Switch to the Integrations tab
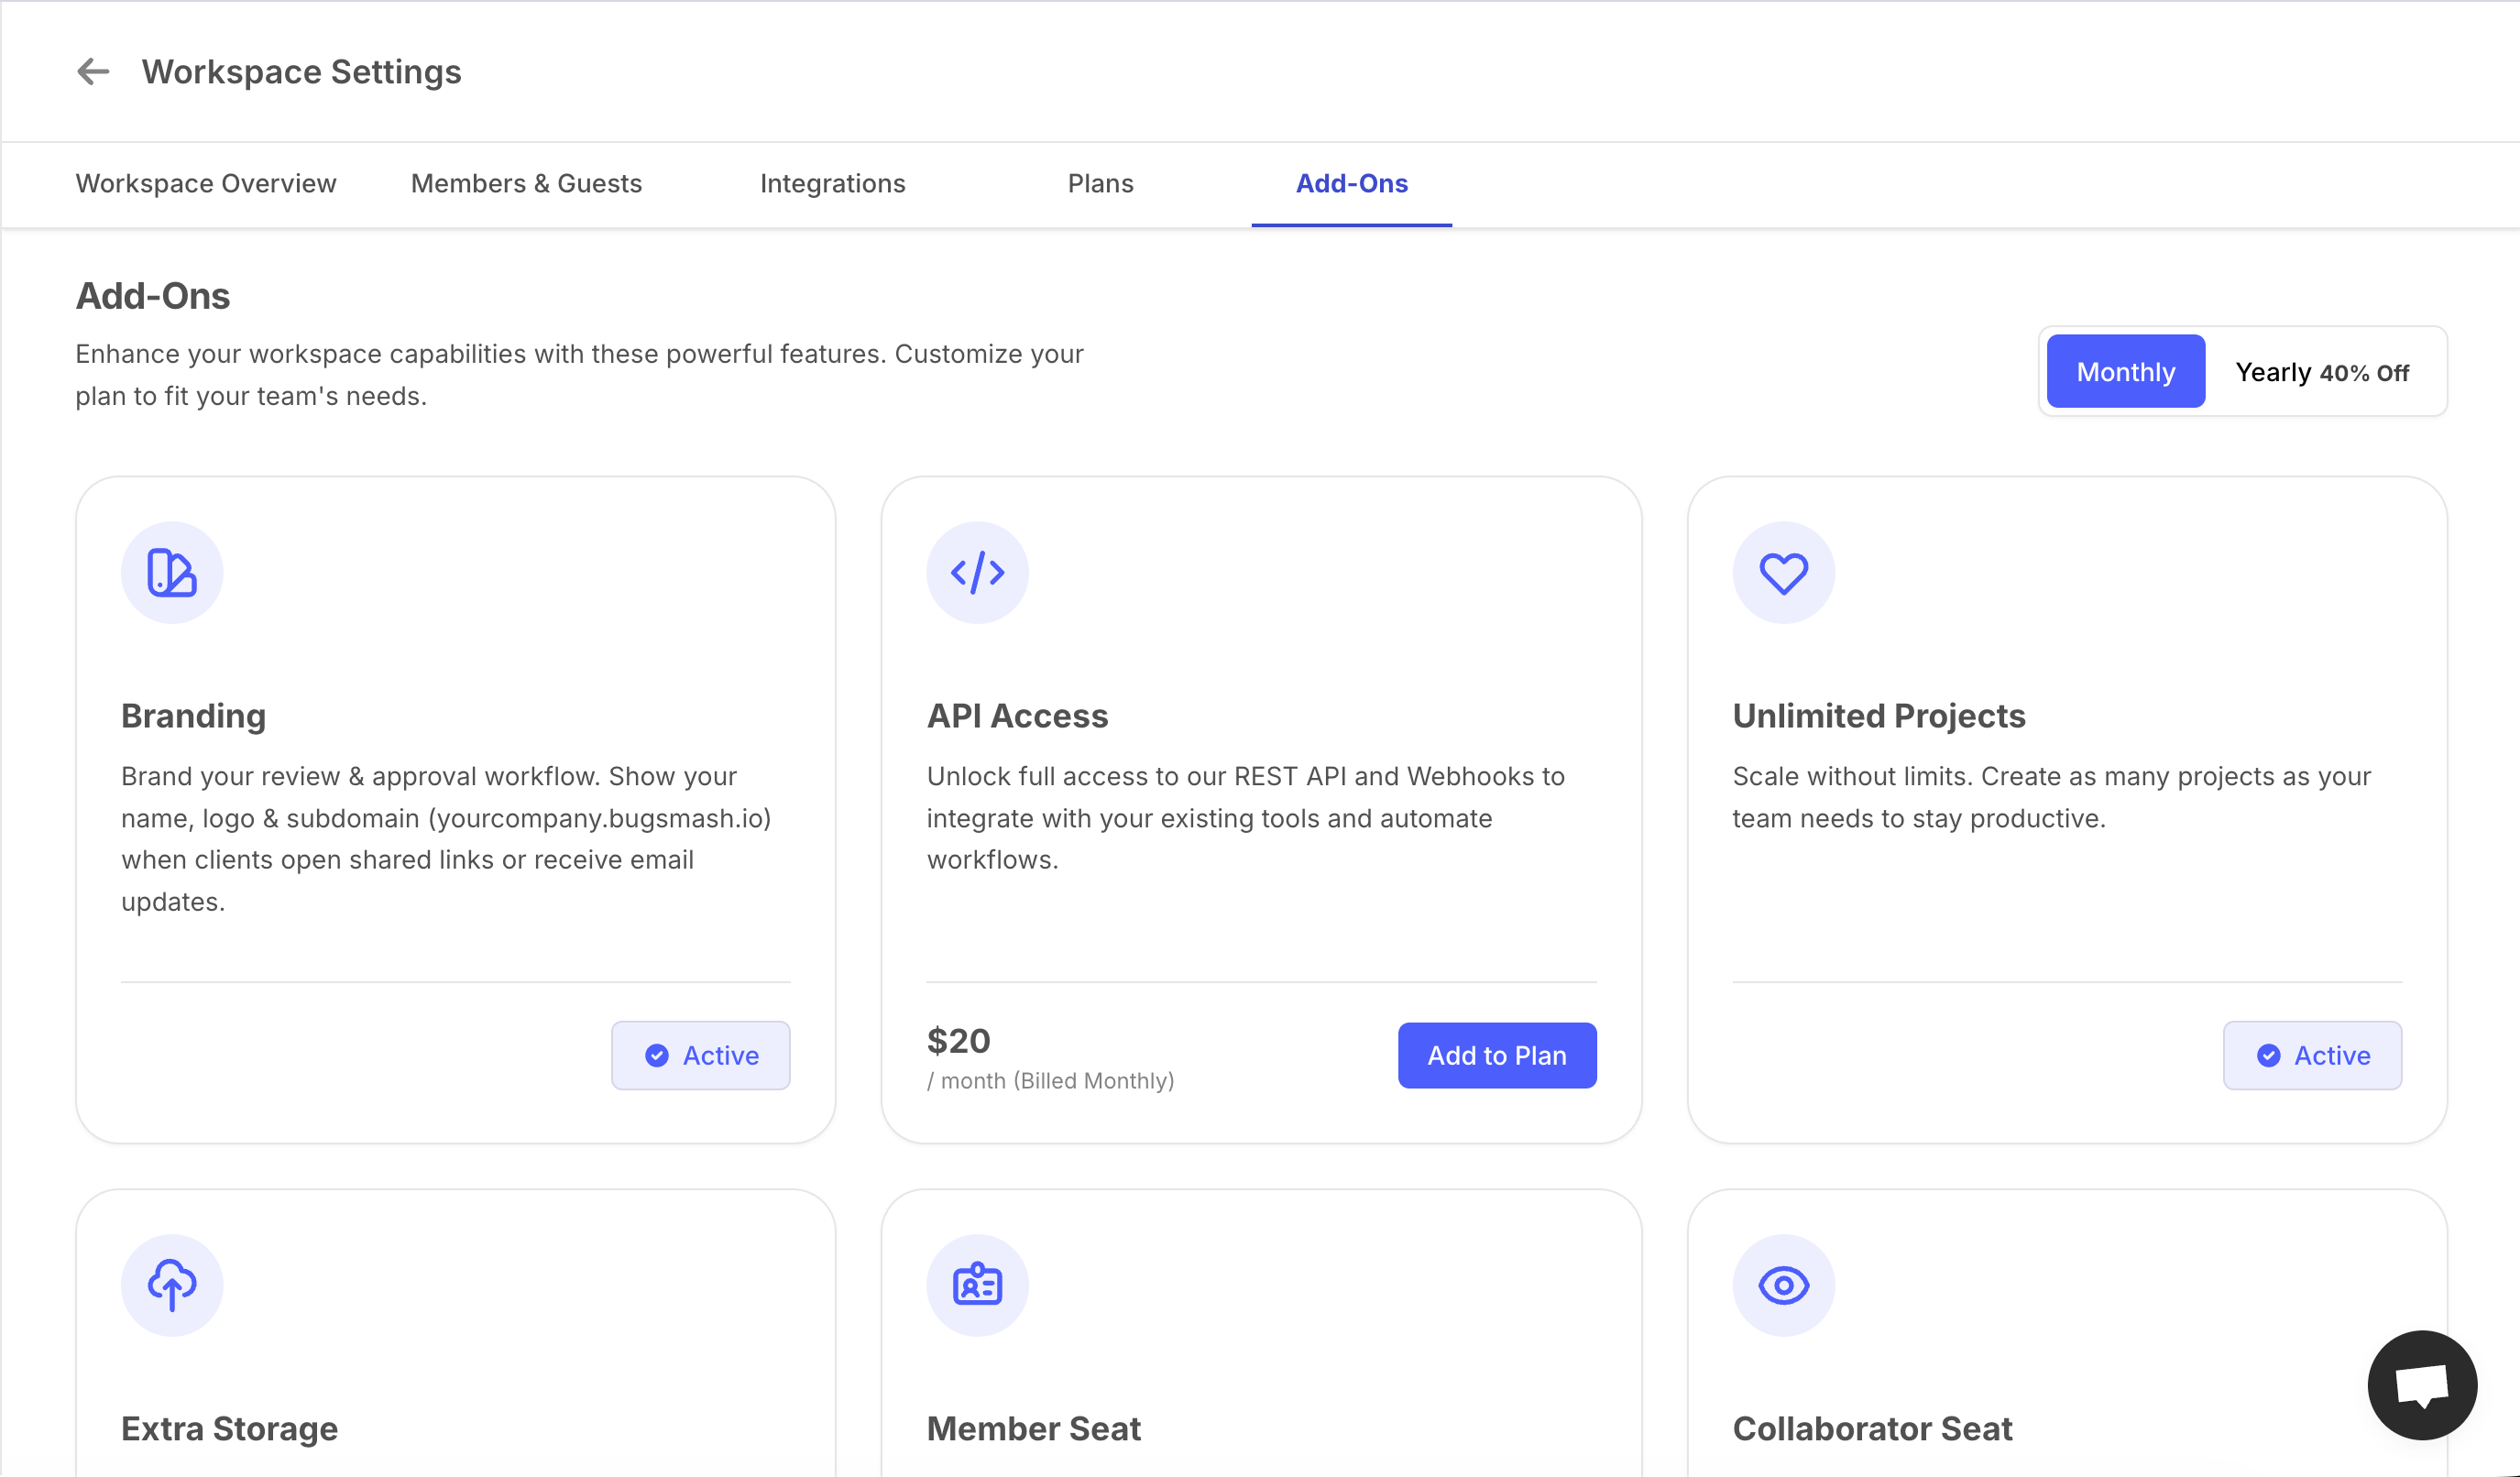 (832, 184)
